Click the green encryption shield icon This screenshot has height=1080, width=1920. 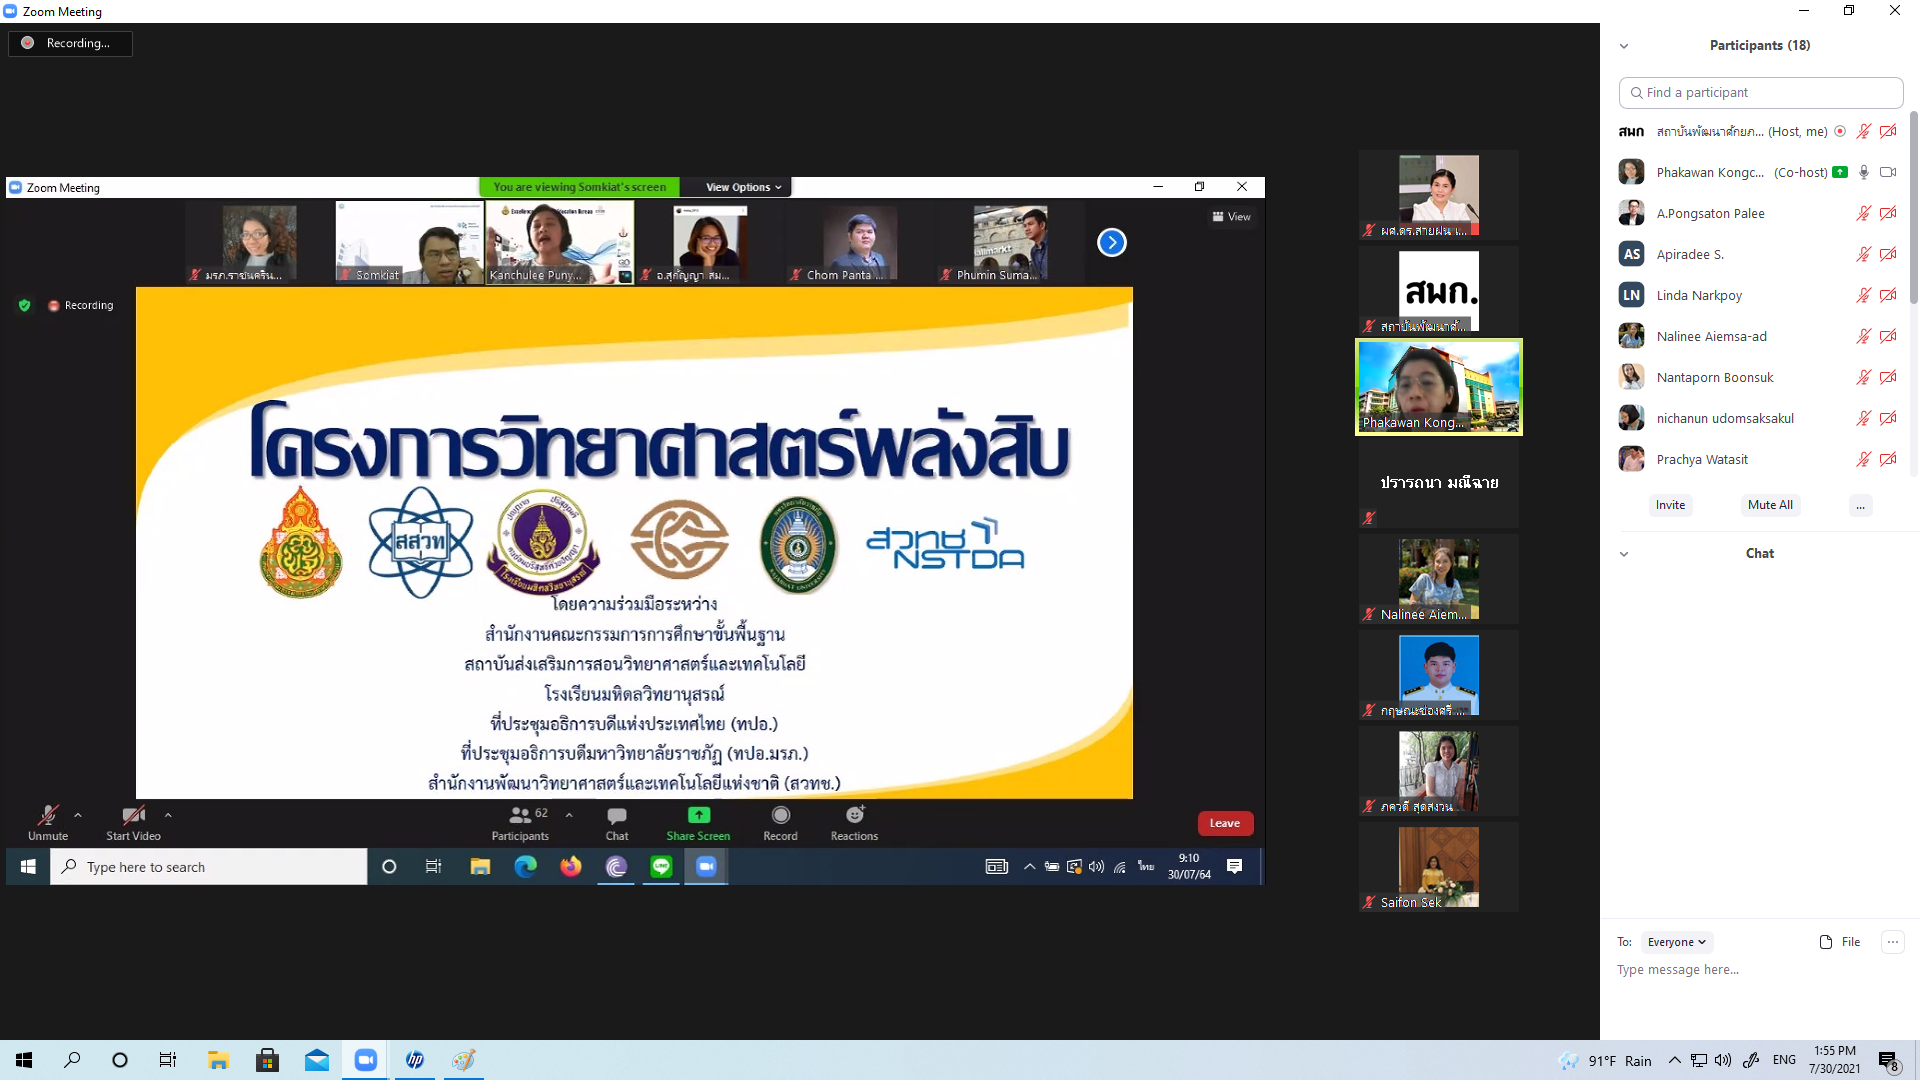point(25,306)
